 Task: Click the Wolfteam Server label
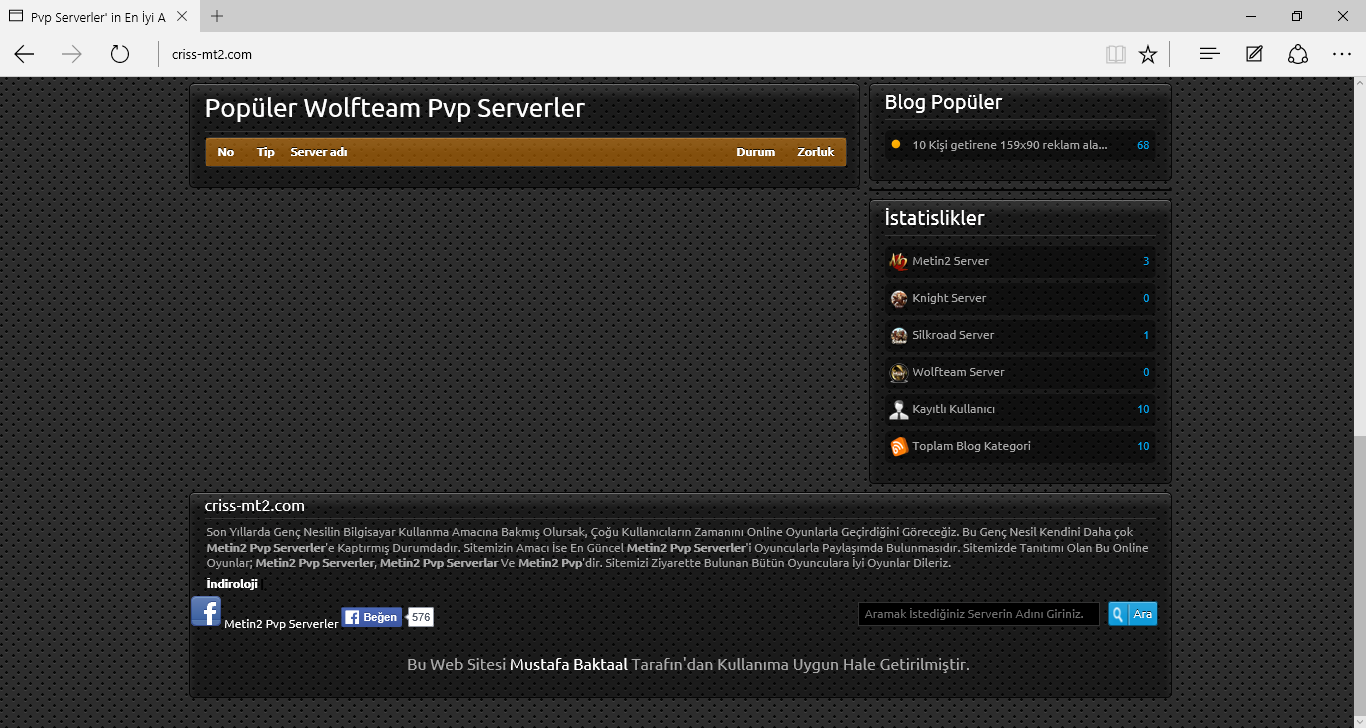958,372
